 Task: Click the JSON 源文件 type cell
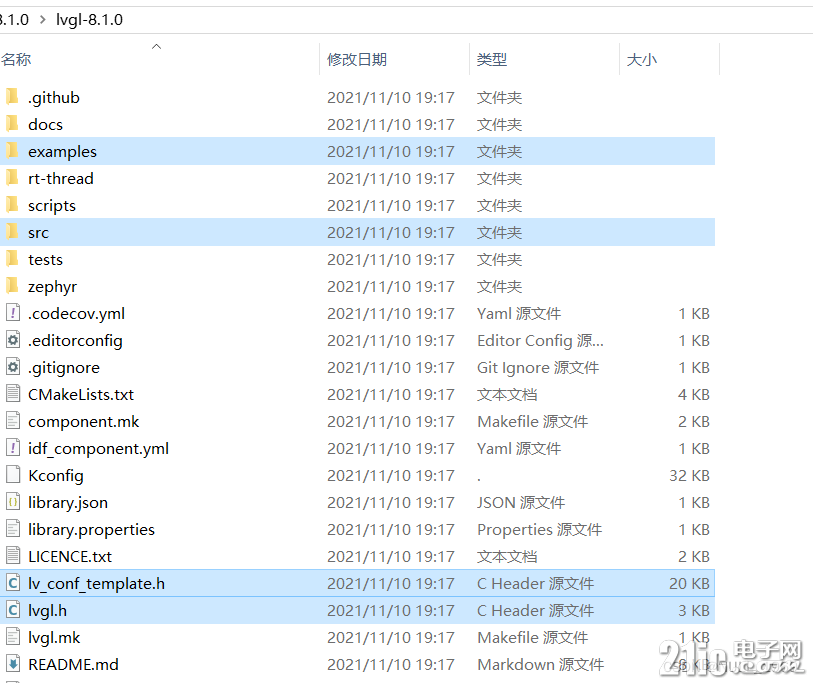click(521, 502)
